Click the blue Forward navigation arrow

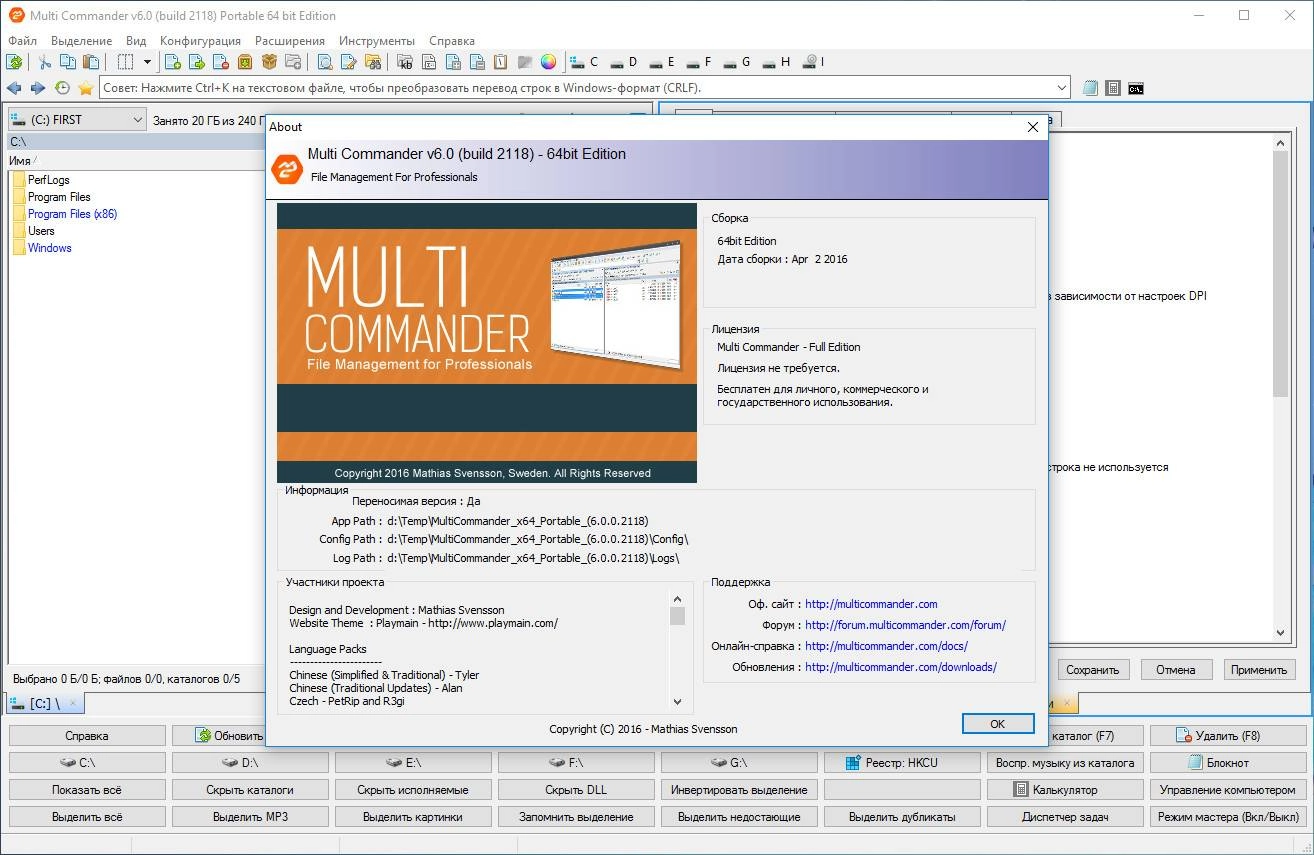tap(38, 88)
